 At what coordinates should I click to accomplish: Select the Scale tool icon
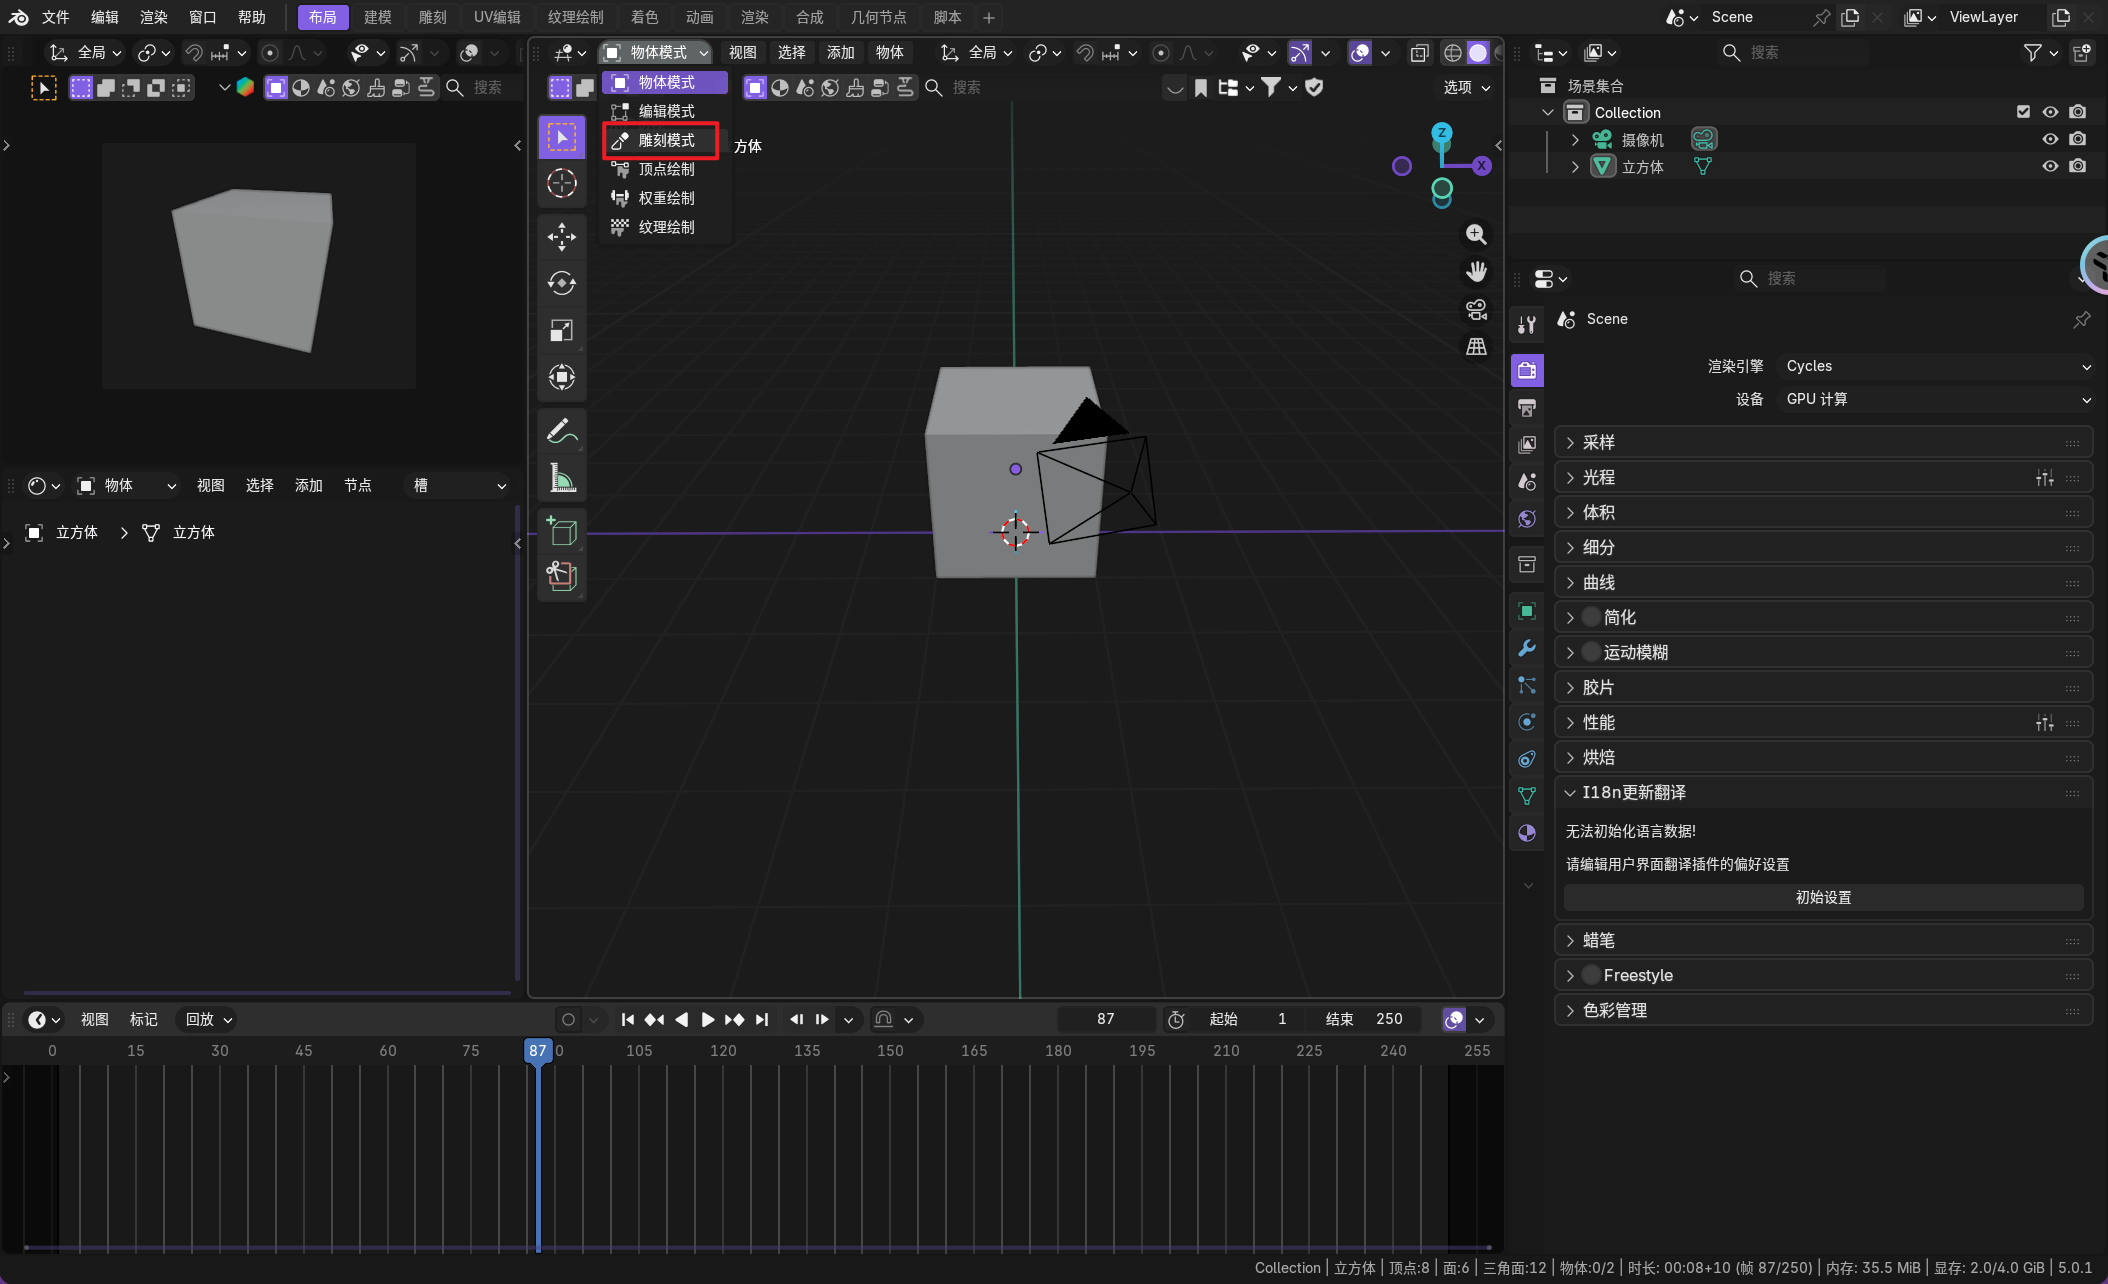[x=561, y=330]
